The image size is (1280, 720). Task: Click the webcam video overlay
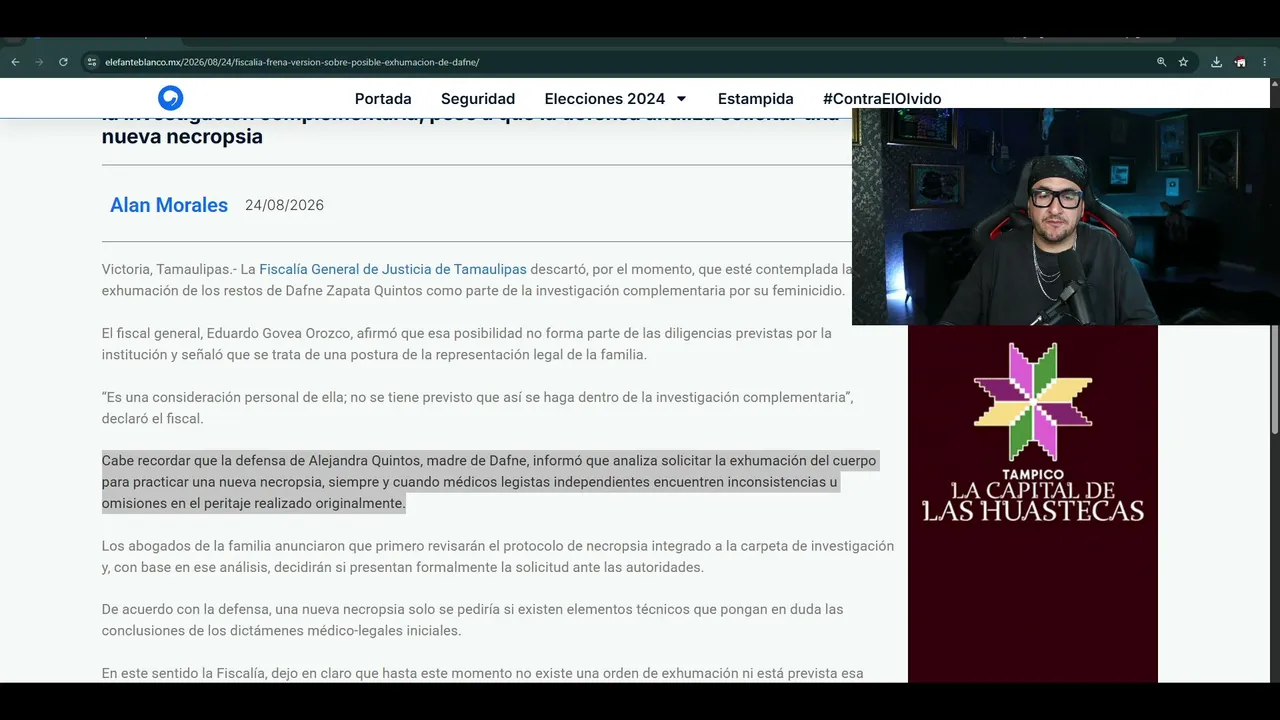[x=1066, y=216]
